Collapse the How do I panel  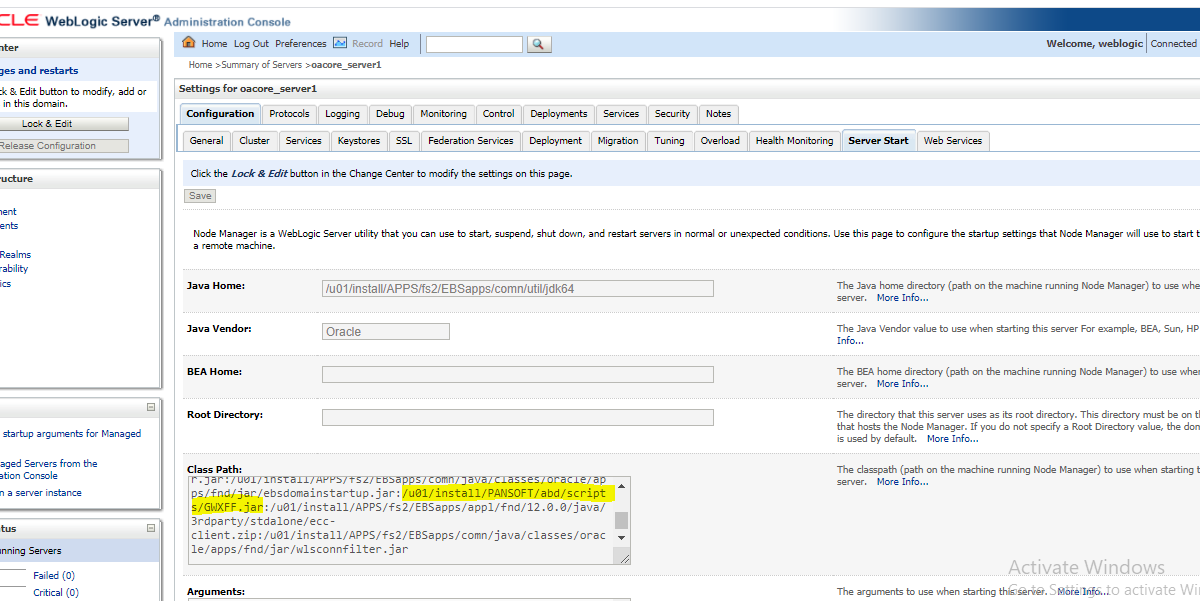[151, 406]
